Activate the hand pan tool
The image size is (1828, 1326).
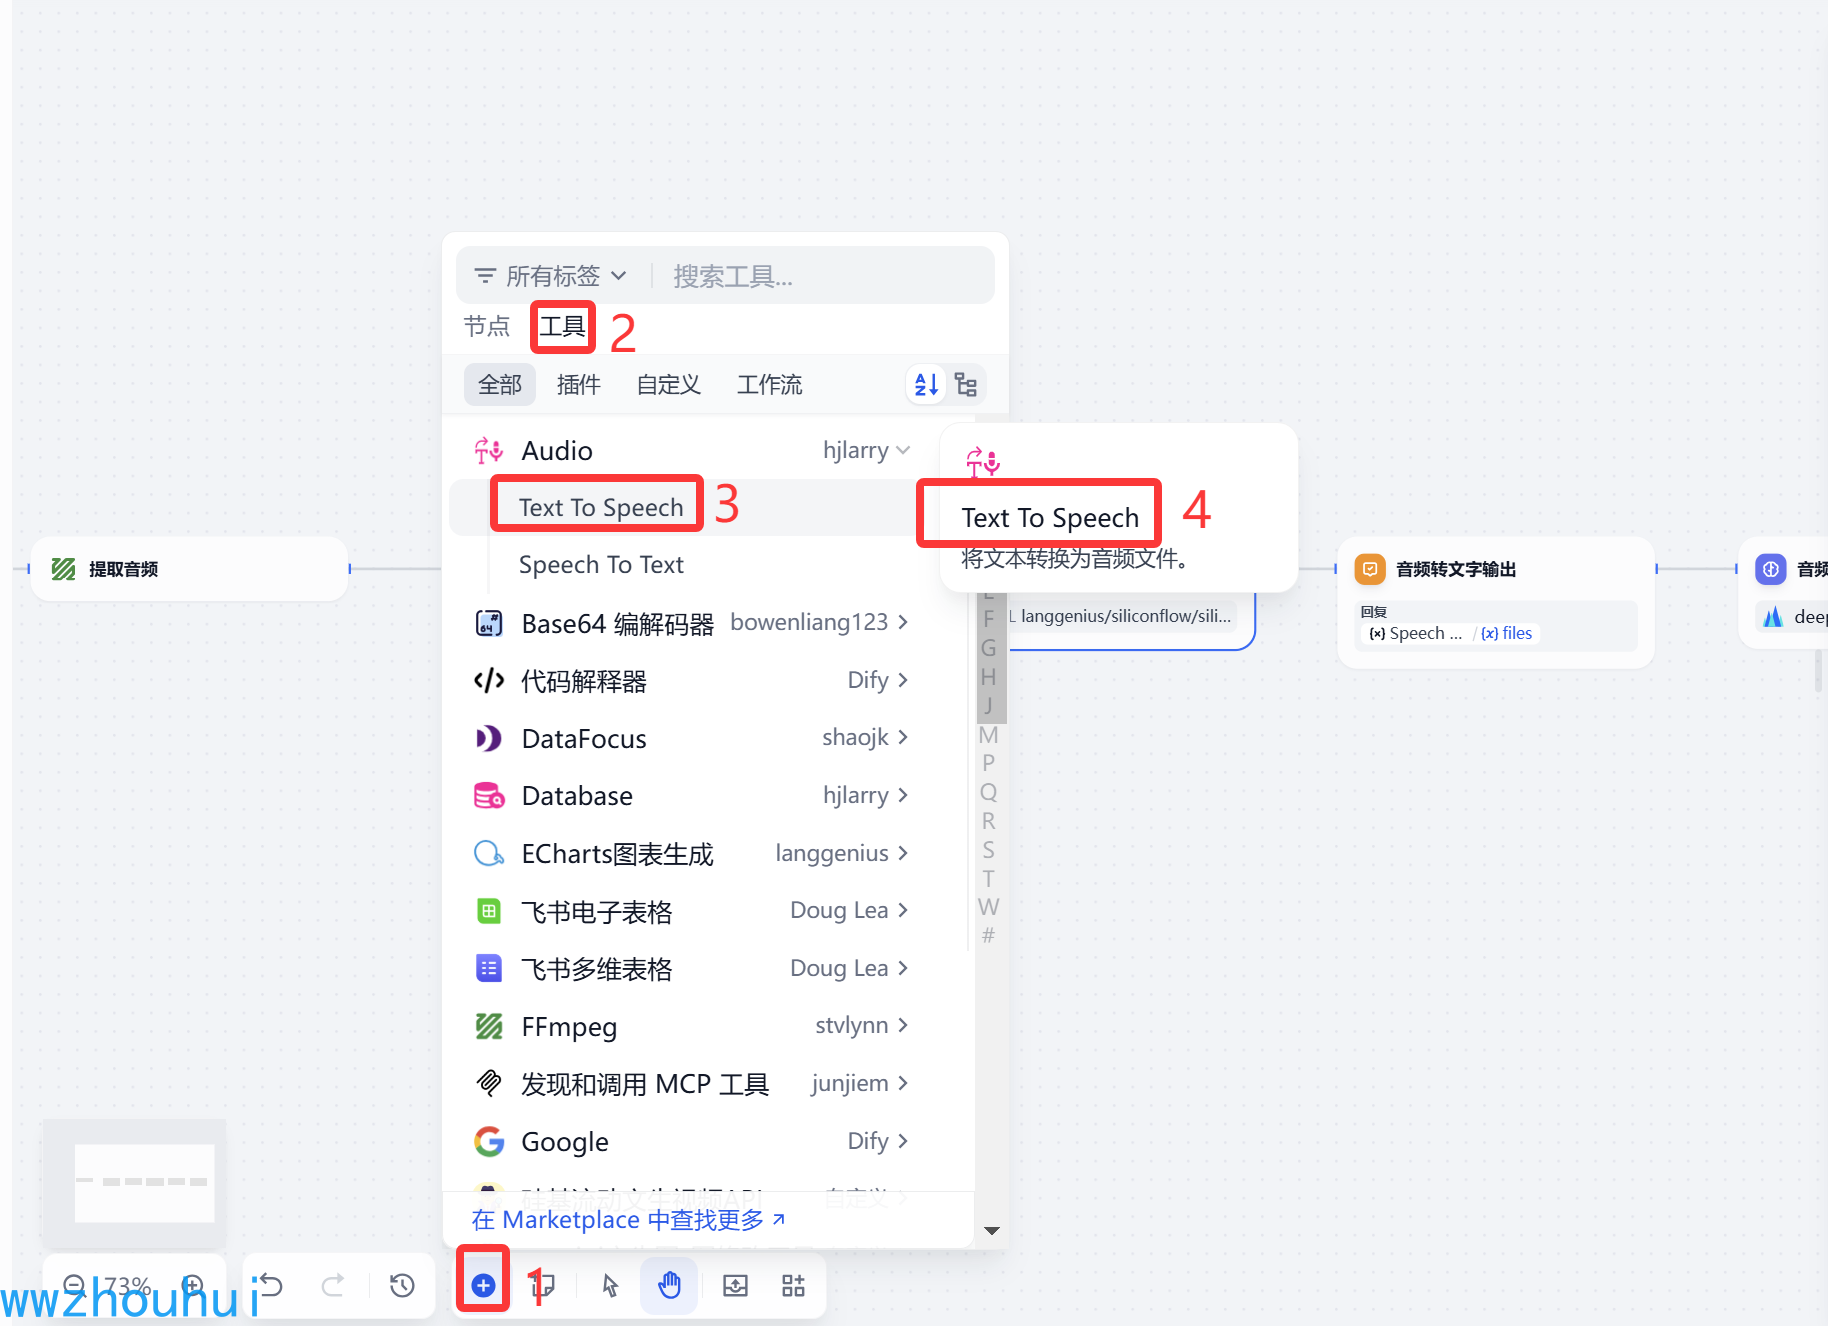coord(669,1285)
